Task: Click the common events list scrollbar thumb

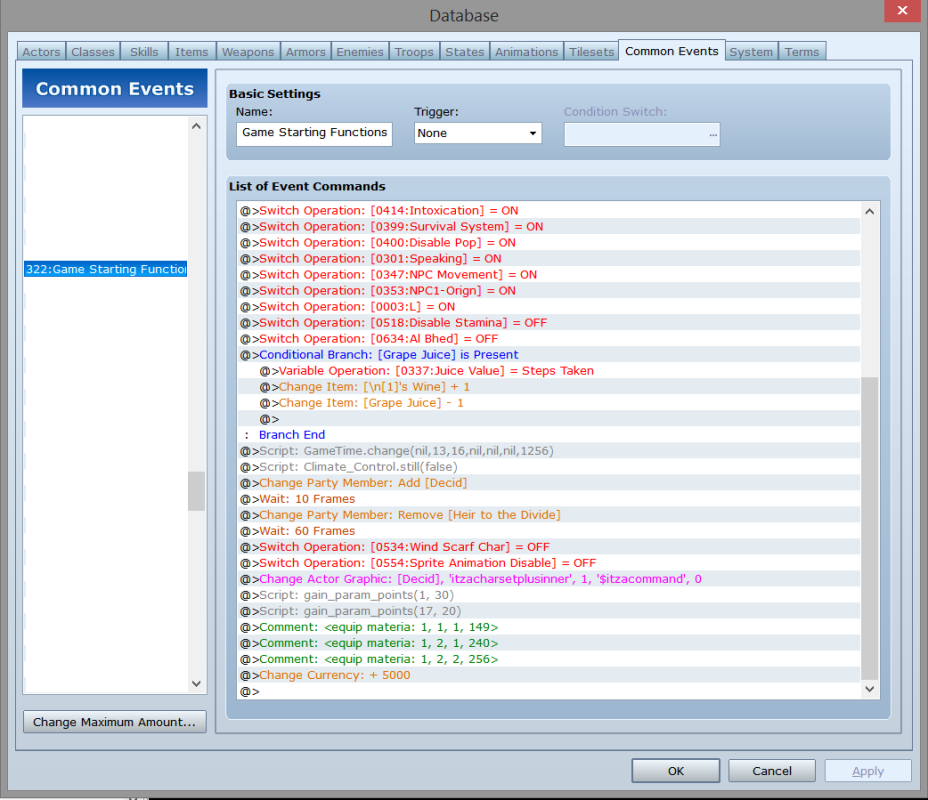Action: (x=196, y=491)
